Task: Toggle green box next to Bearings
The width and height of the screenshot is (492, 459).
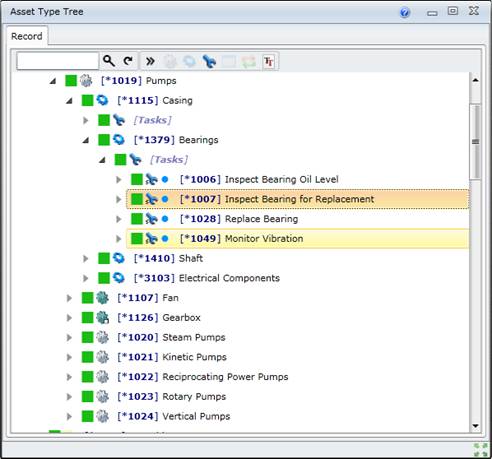Action: [x=104, y=140]
